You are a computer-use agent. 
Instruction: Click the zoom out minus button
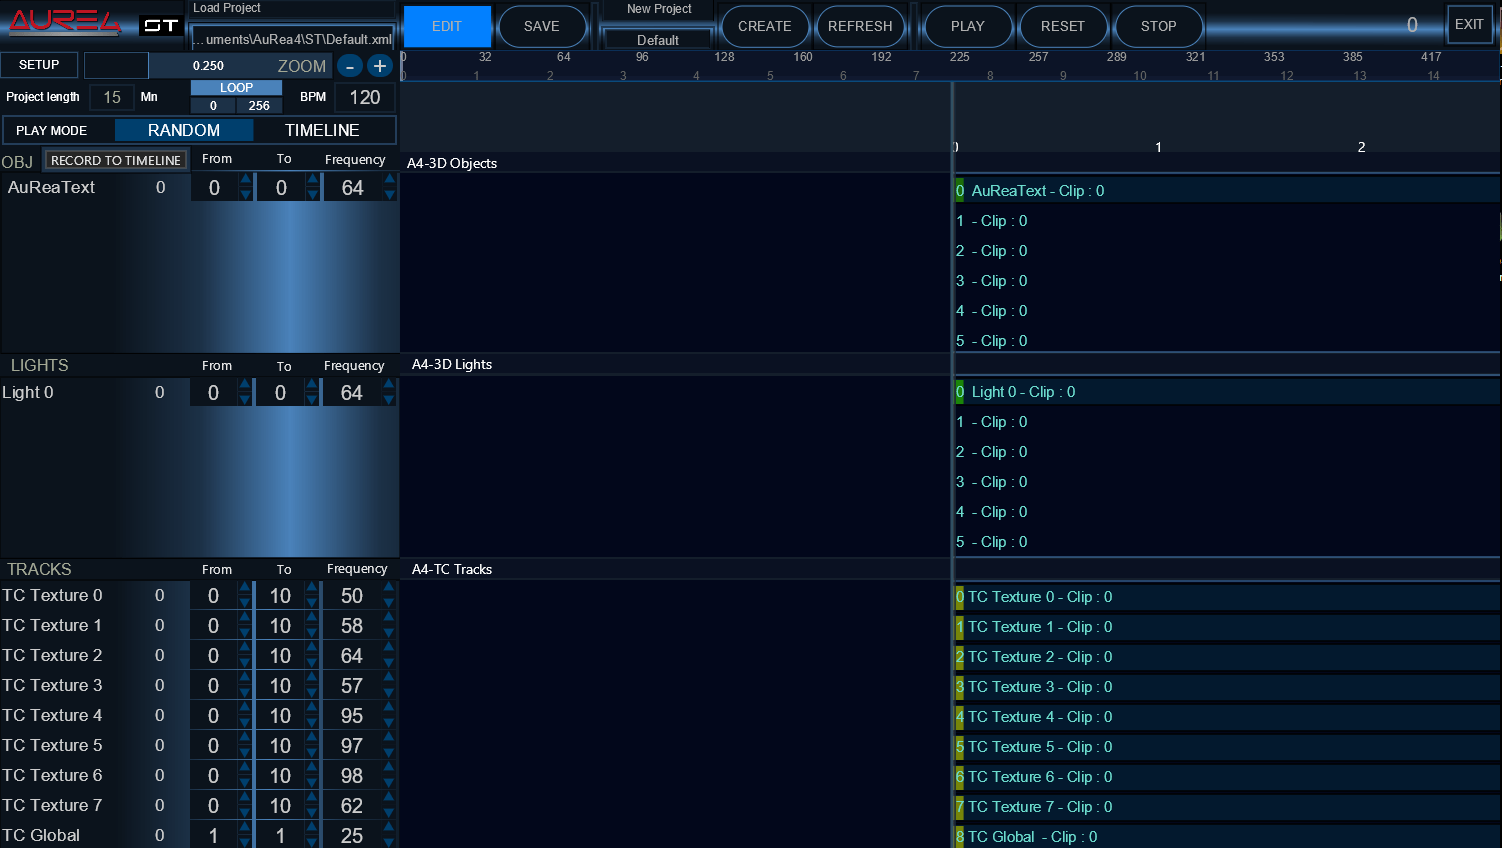[x=349, y=66]
